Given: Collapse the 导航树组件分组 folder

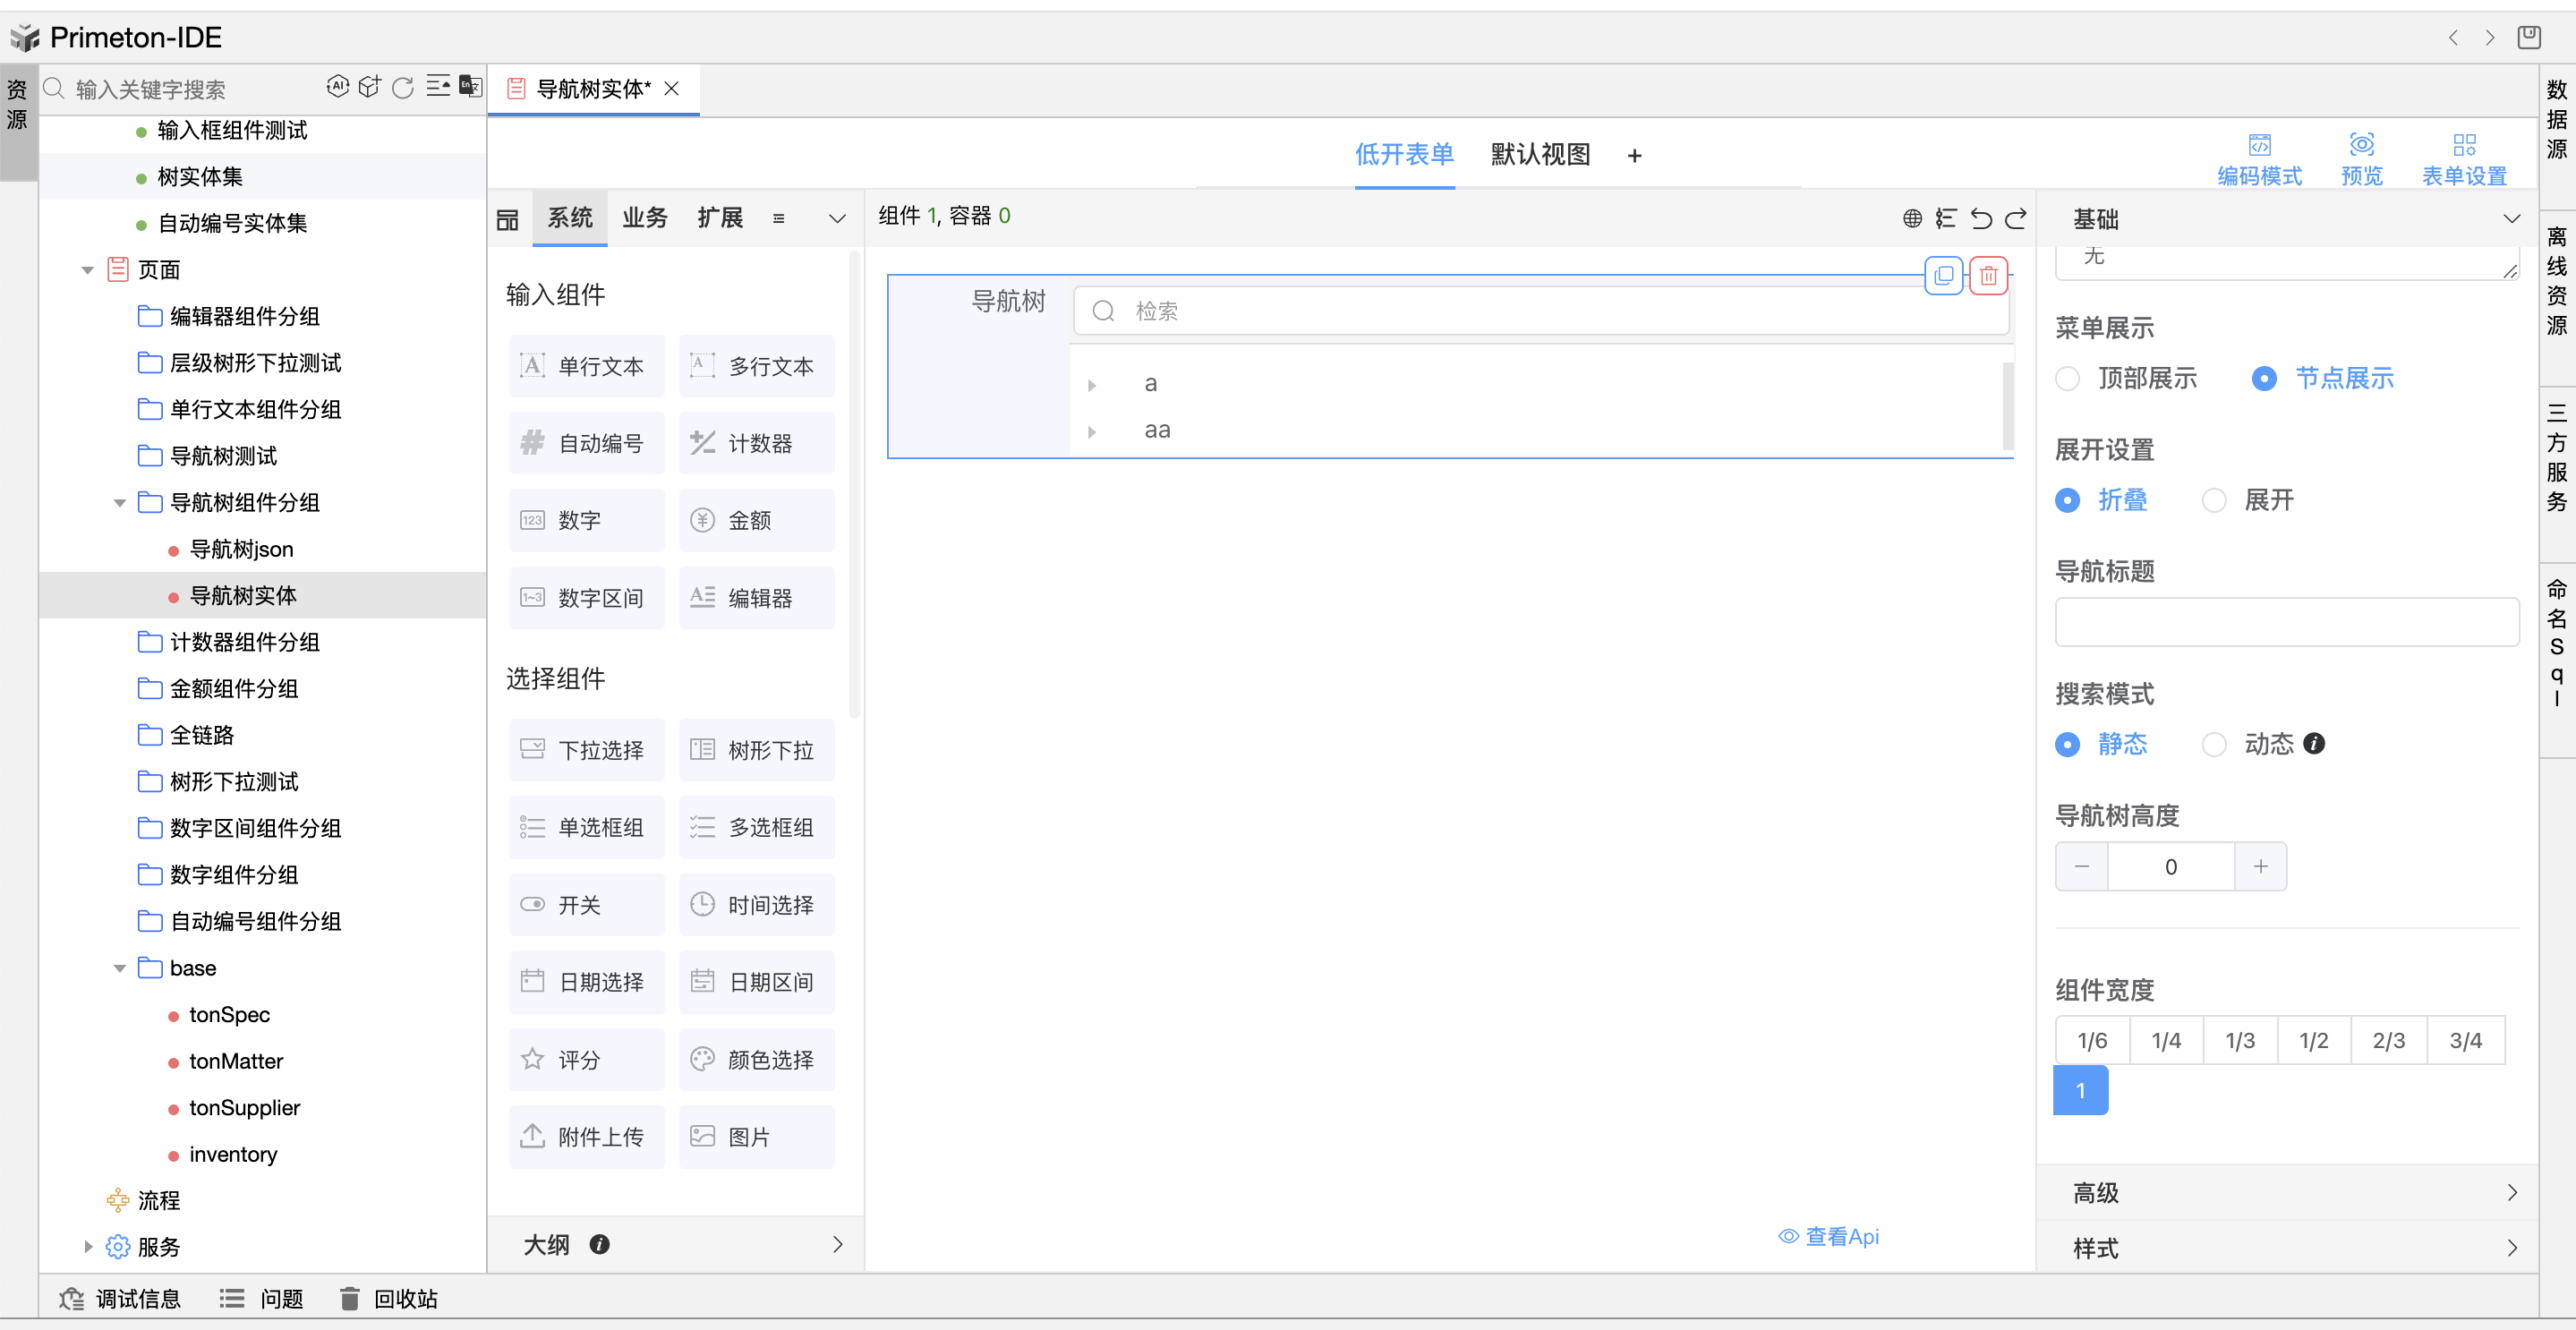Looking at the screenshot, I should pos(120,503).
